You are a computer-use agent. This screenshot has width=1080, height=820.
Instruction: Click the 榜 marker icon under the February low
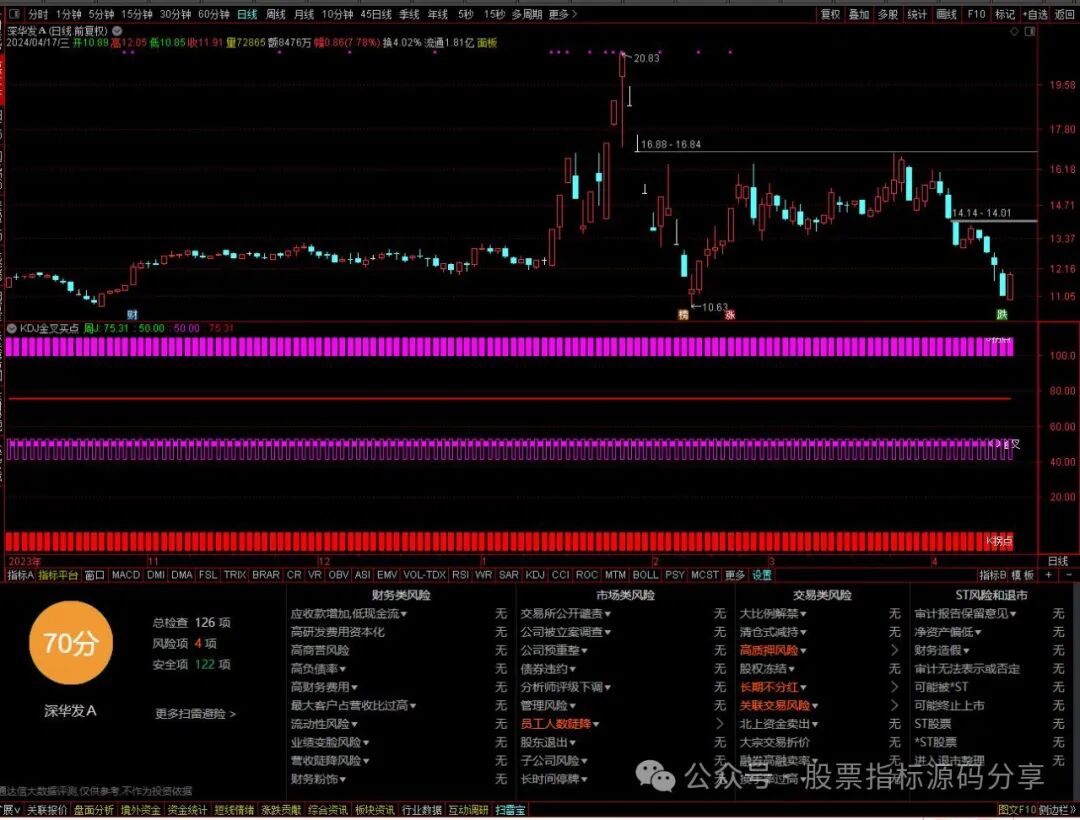click(683, 315)
